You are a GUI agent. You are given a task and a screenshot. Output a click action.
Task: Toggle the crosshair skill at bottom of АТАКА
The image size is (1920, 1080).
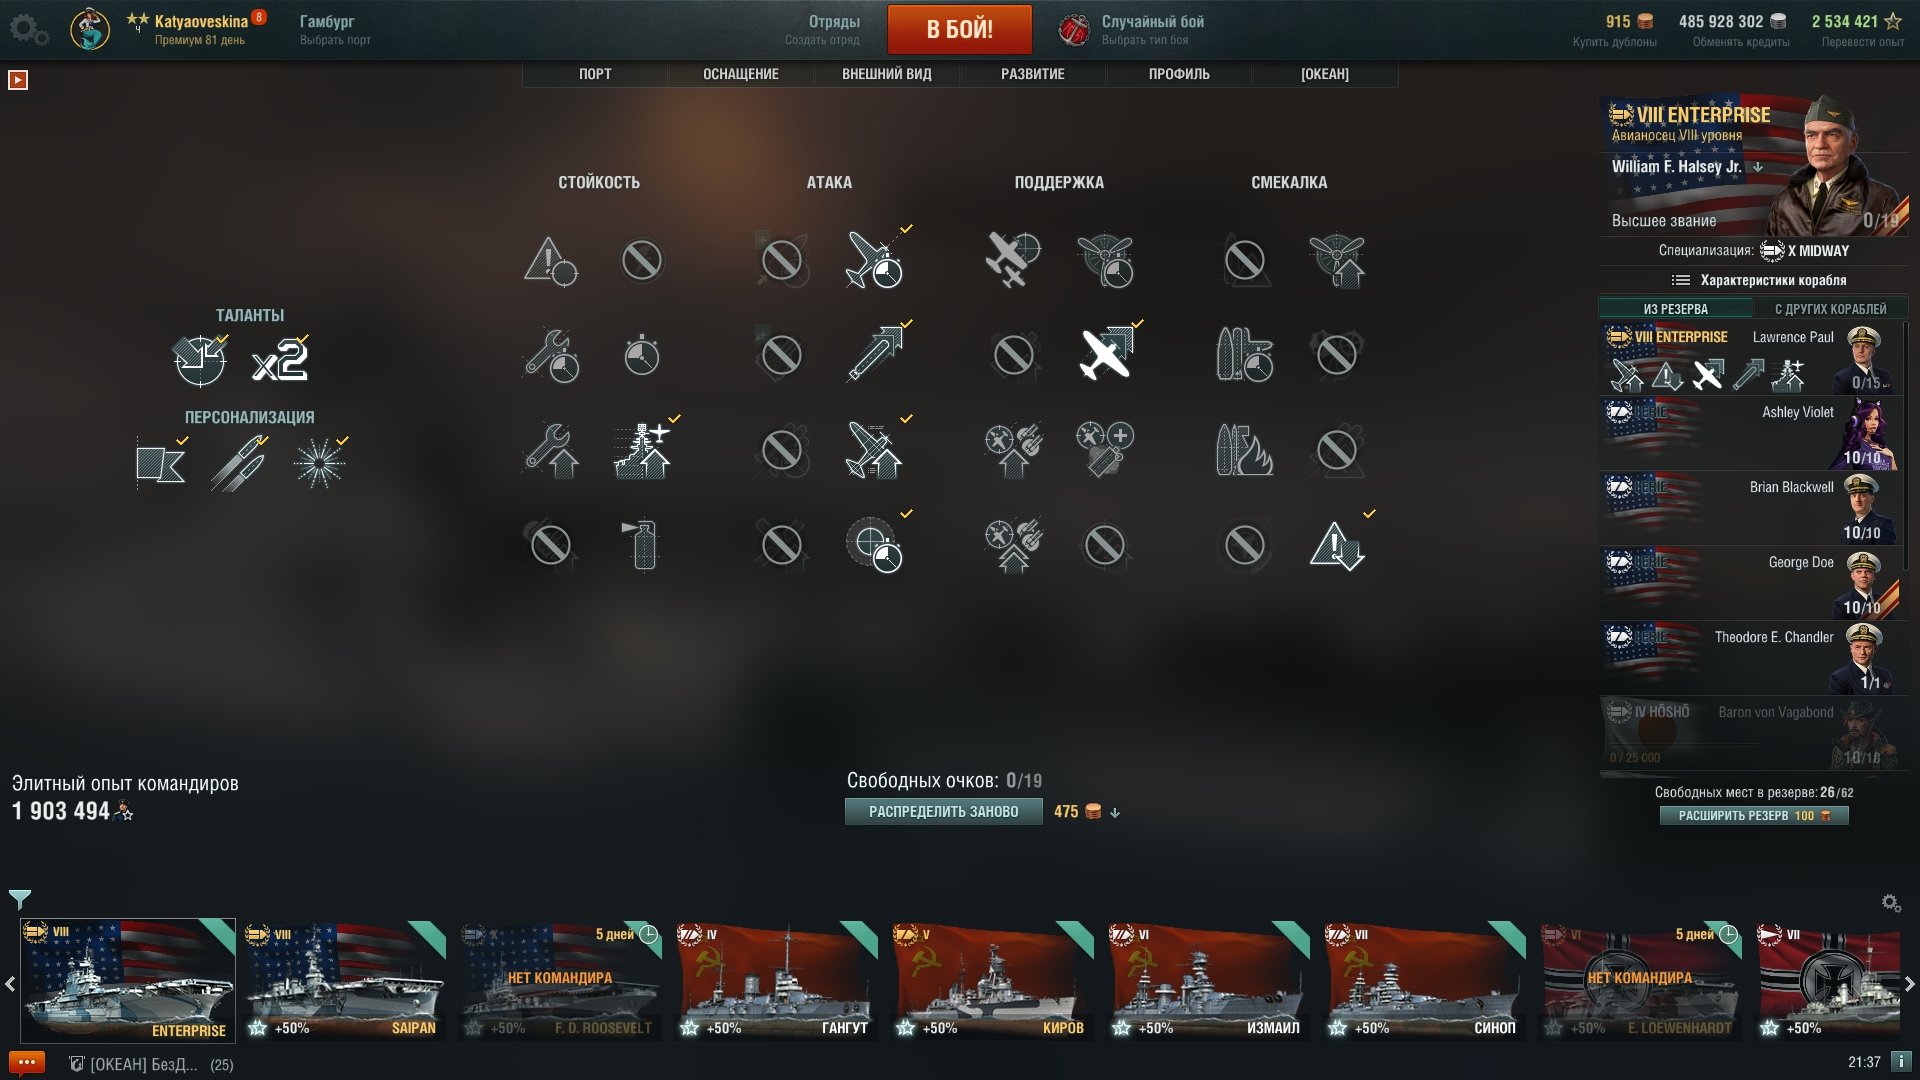pyautogui.click(x=874, y=546)
